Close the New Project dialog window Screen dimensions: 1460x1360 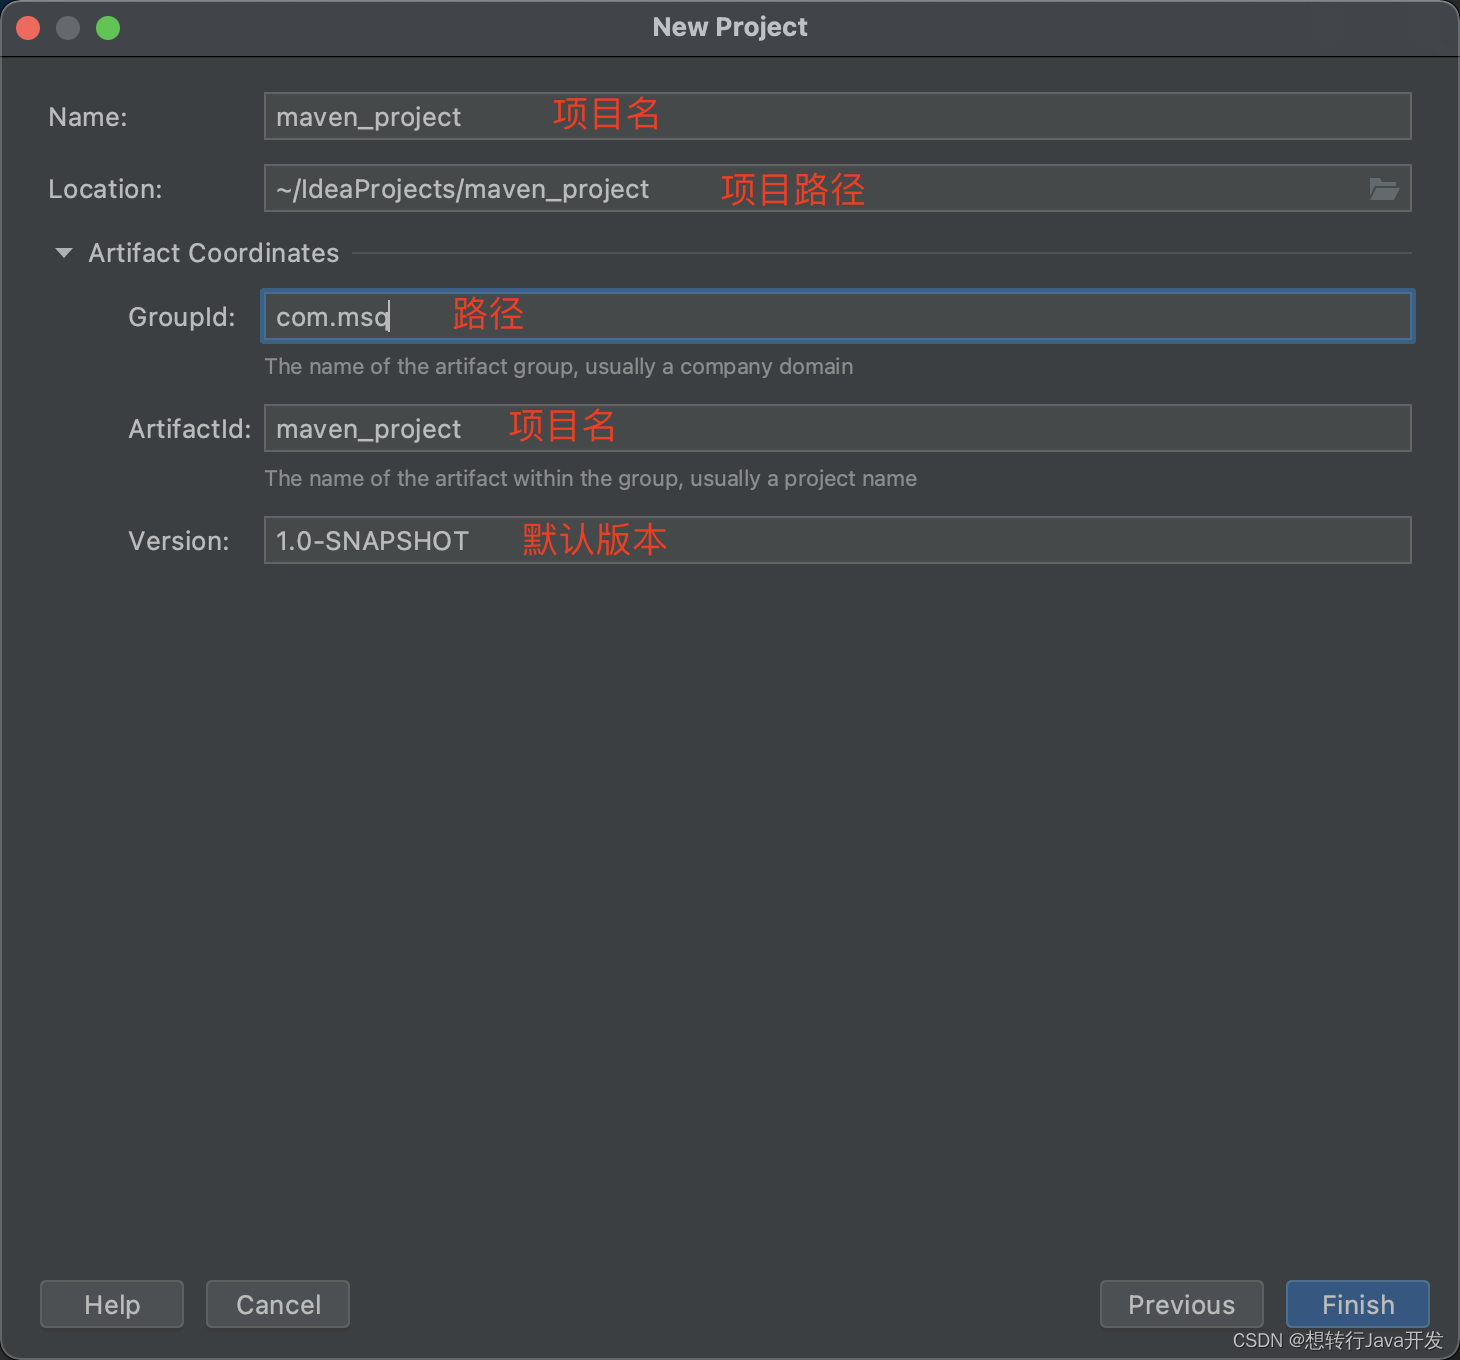28,28
